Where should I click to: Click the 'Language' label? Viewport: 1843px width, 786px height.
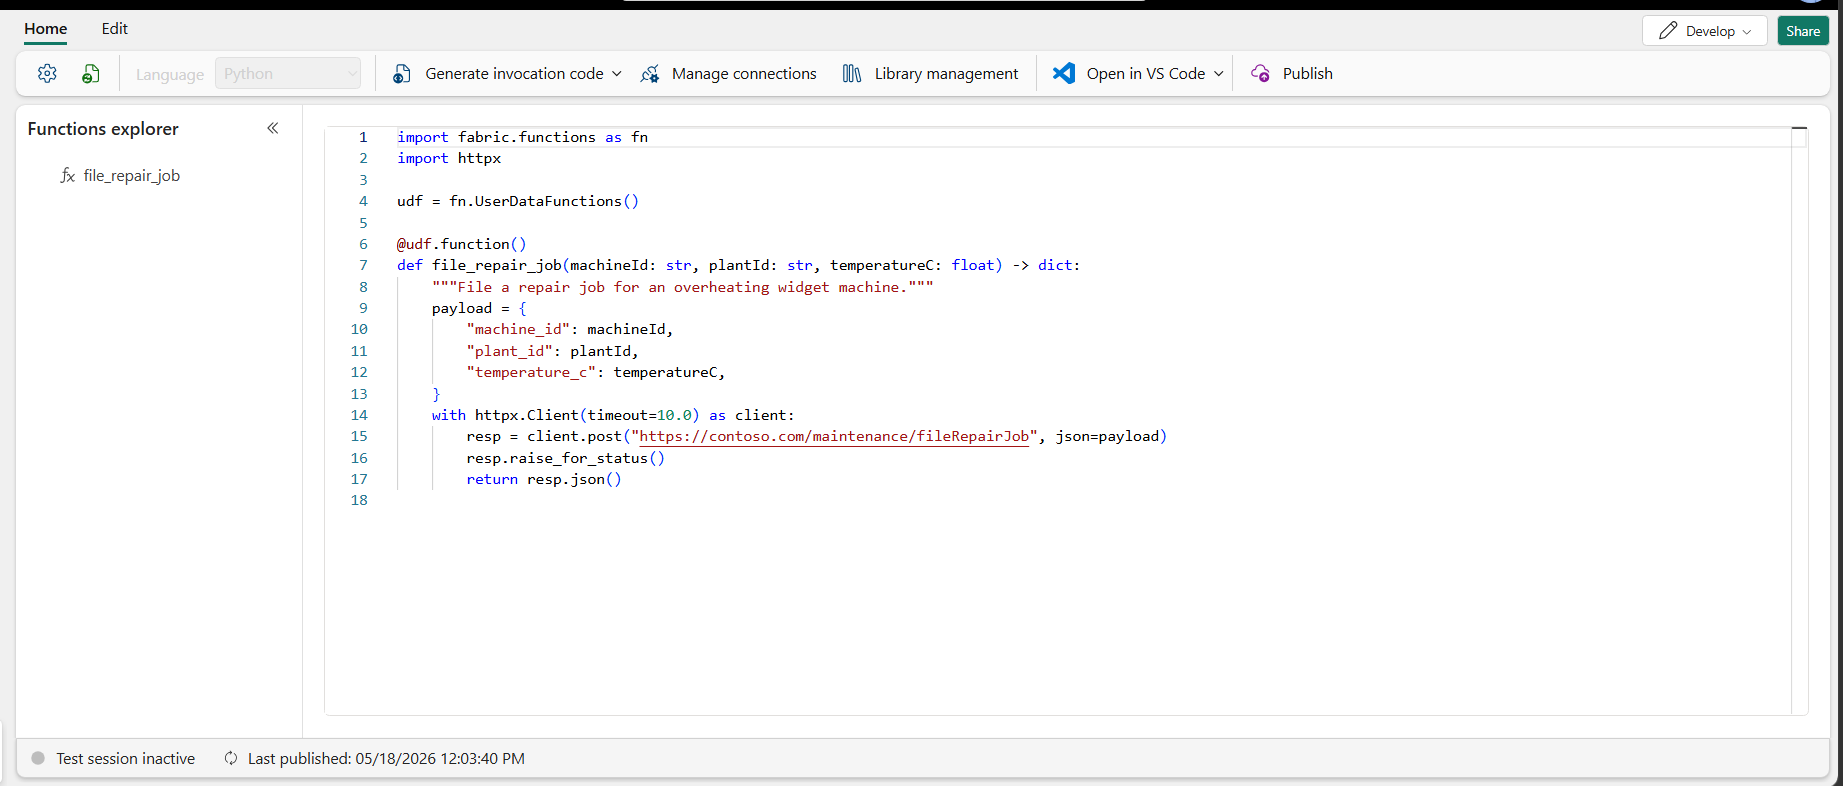click(170, 74)
